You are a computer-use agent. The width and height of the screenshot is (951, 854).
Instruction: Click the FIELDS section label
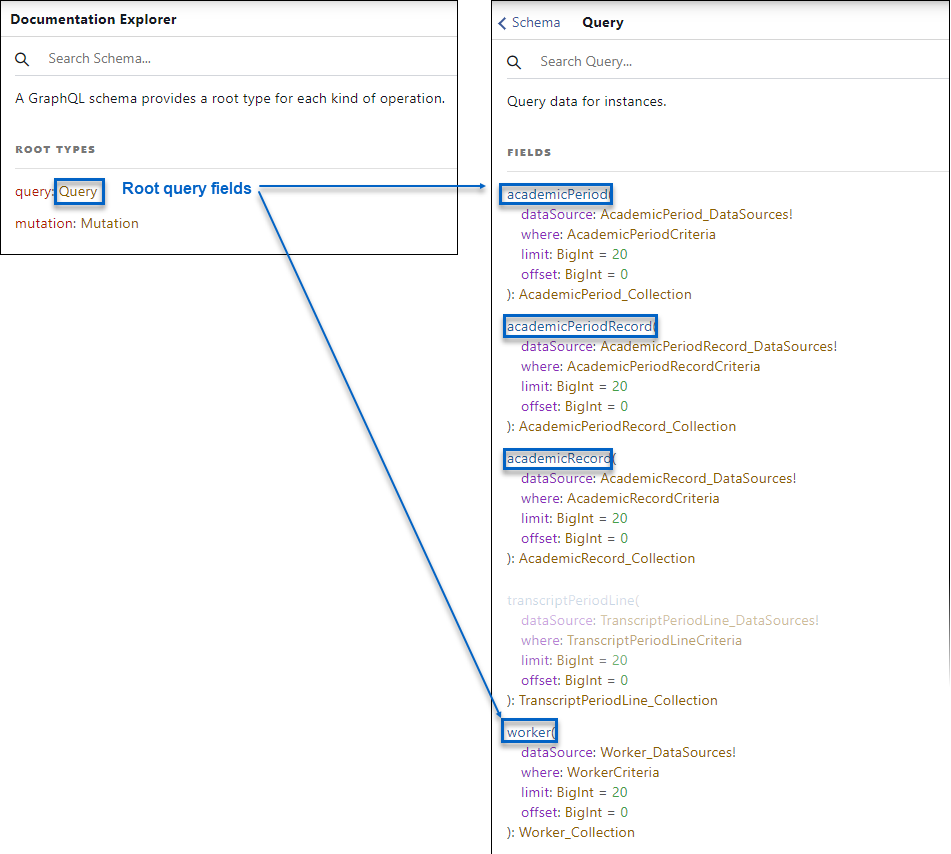click(529, 152)
